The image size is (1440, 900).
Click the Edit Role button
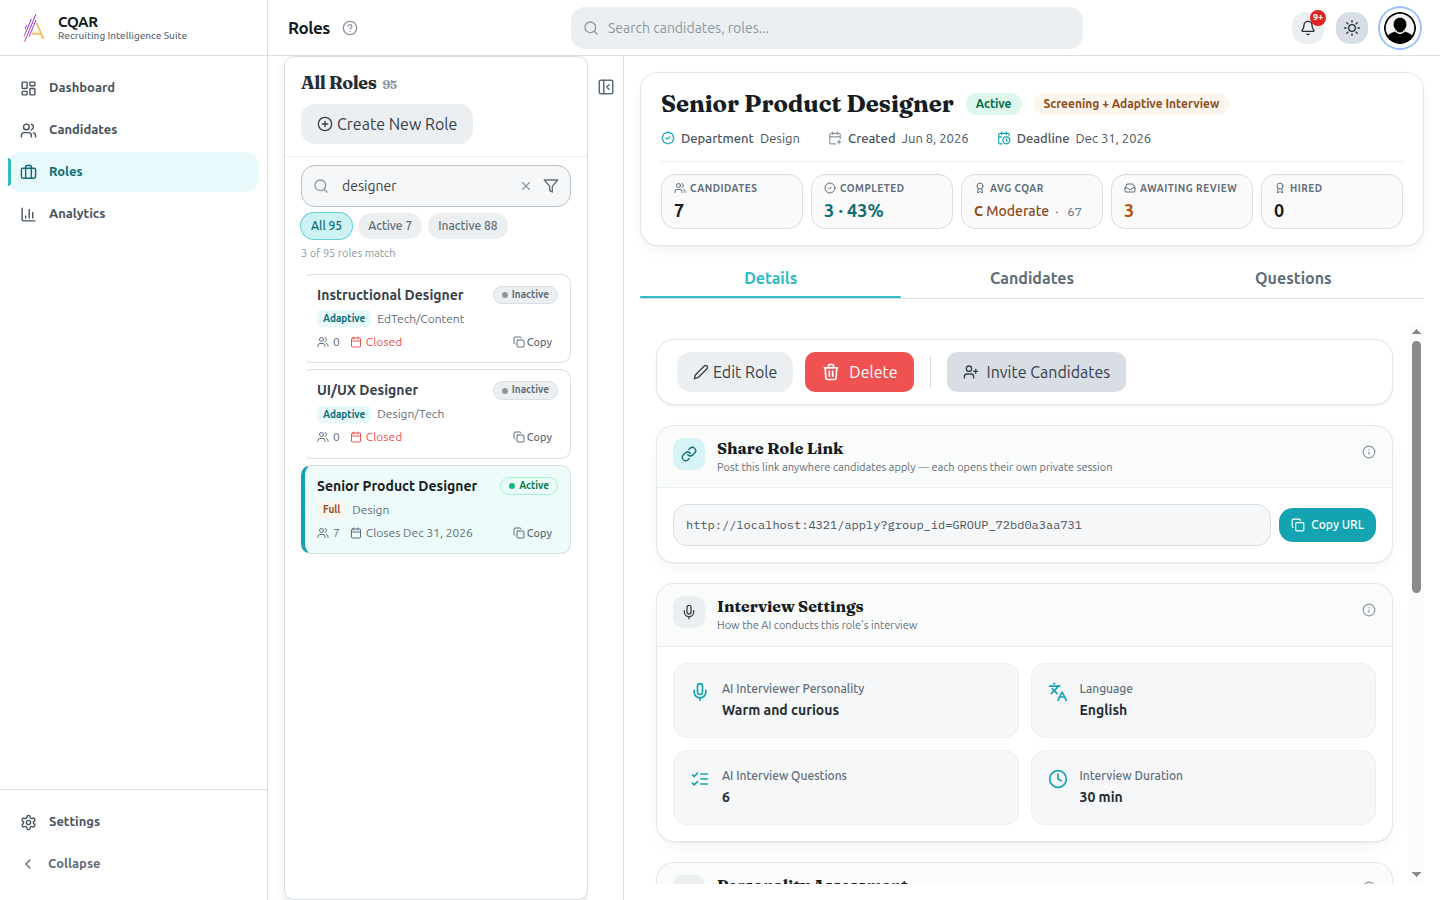[x=735, y=372]
